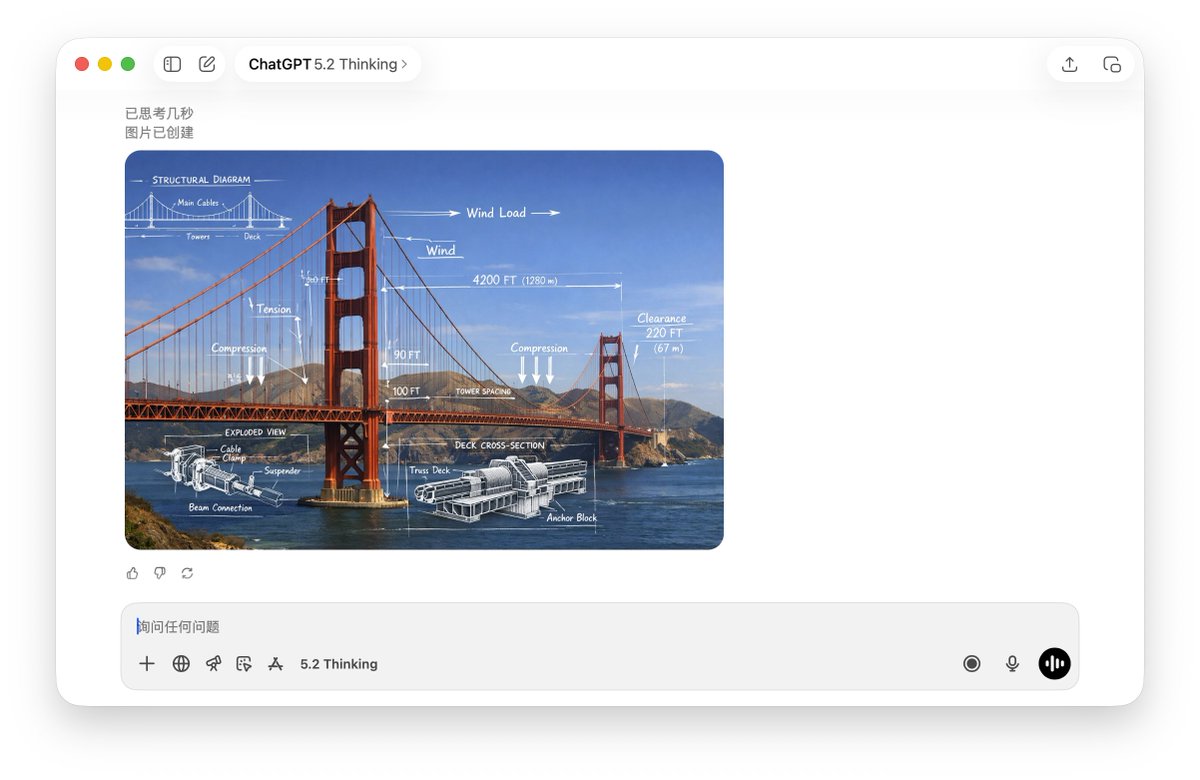Regenerate the image response

click(188, 572)
